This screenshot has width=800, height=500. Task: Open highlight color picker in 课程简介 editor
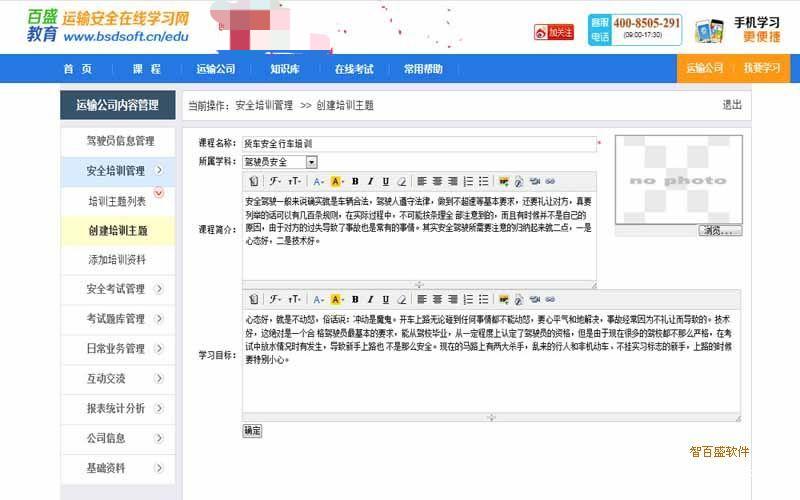(337, 181)
